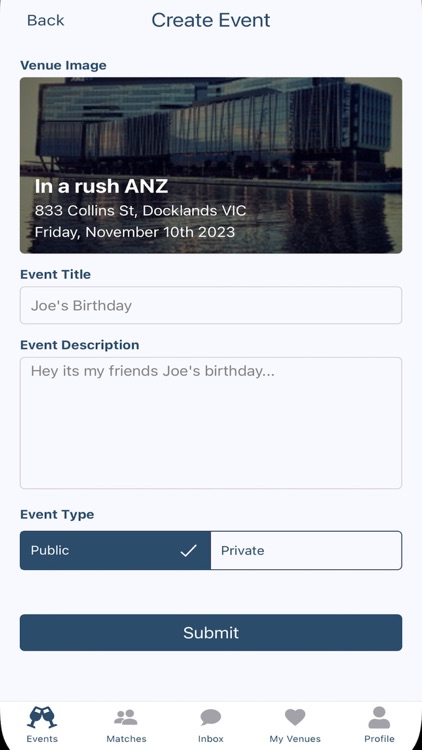Tap the Friday, November 10th 2023 date

tap(135, 232)
